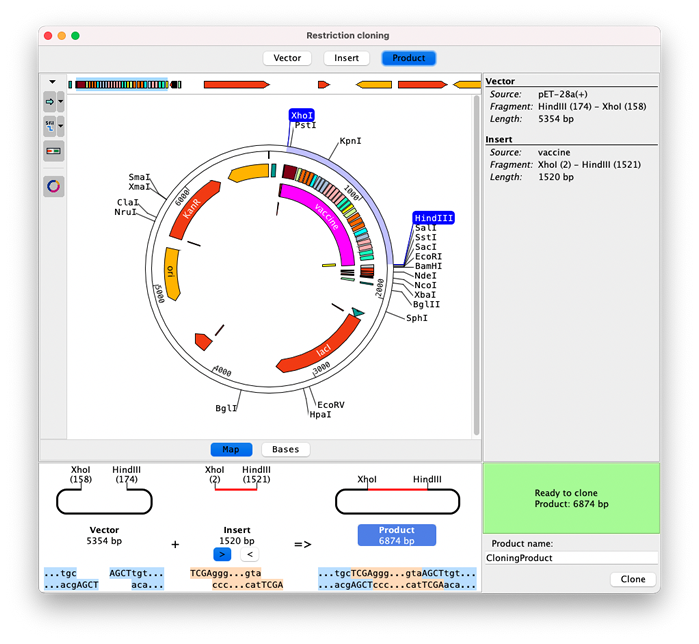Switch to the Vector tab
699x644 pixels.
point(287,58)
